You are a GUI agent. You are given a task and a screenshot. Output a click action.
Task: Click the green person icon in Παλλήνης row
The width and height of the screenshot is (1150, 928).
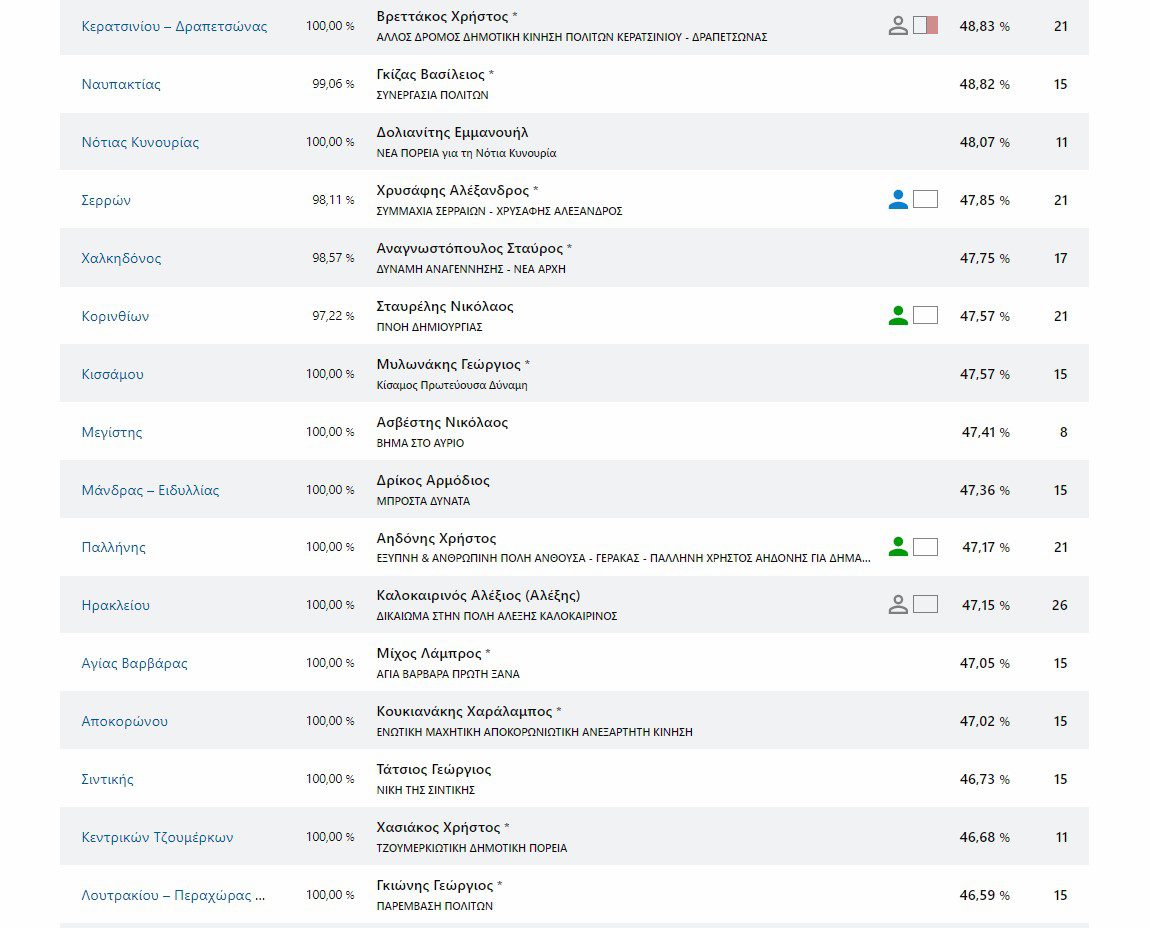coord(898,547)
